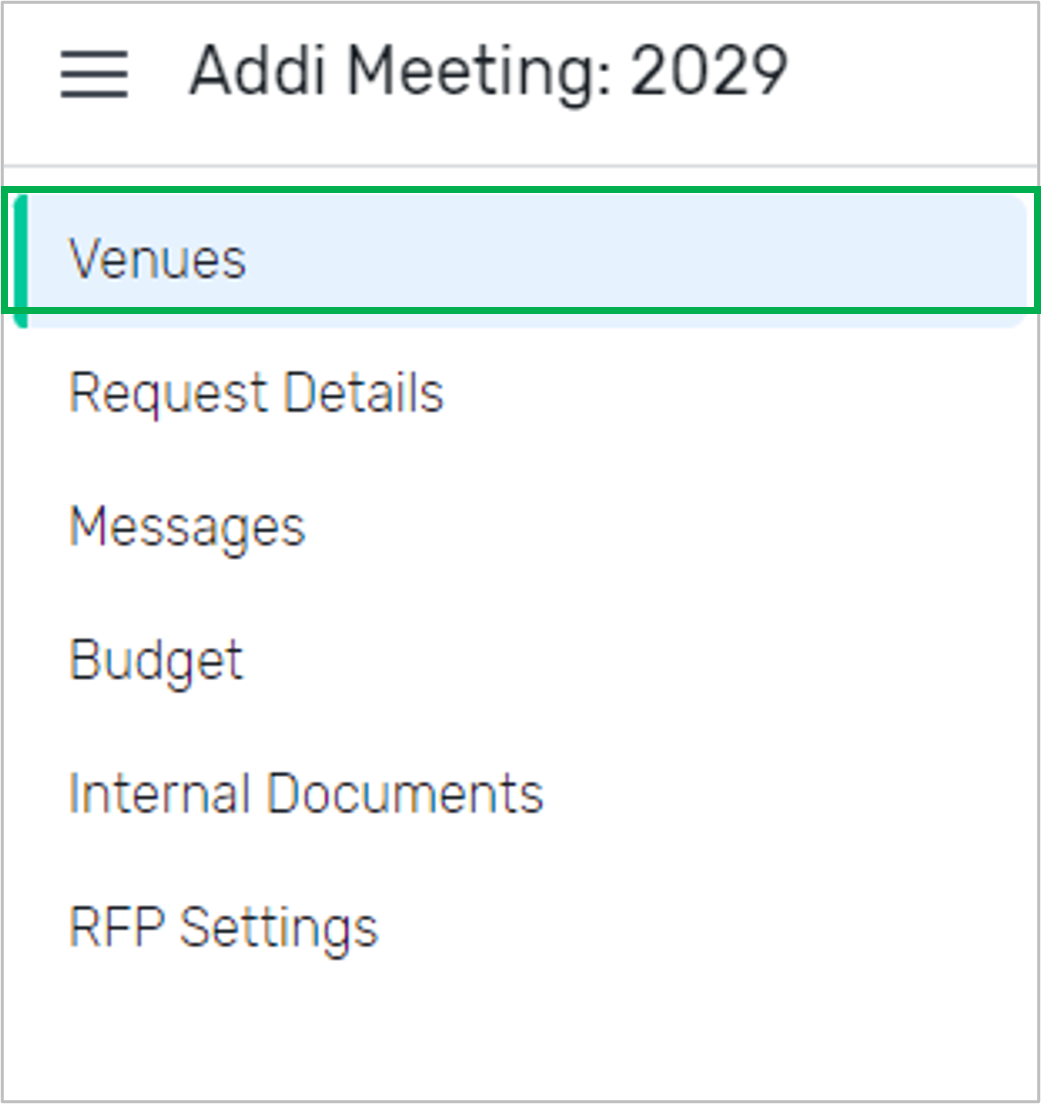This screenshot has height=1104, width=1041.
Task: Click the hamburger menu icon
Action: 94,74
